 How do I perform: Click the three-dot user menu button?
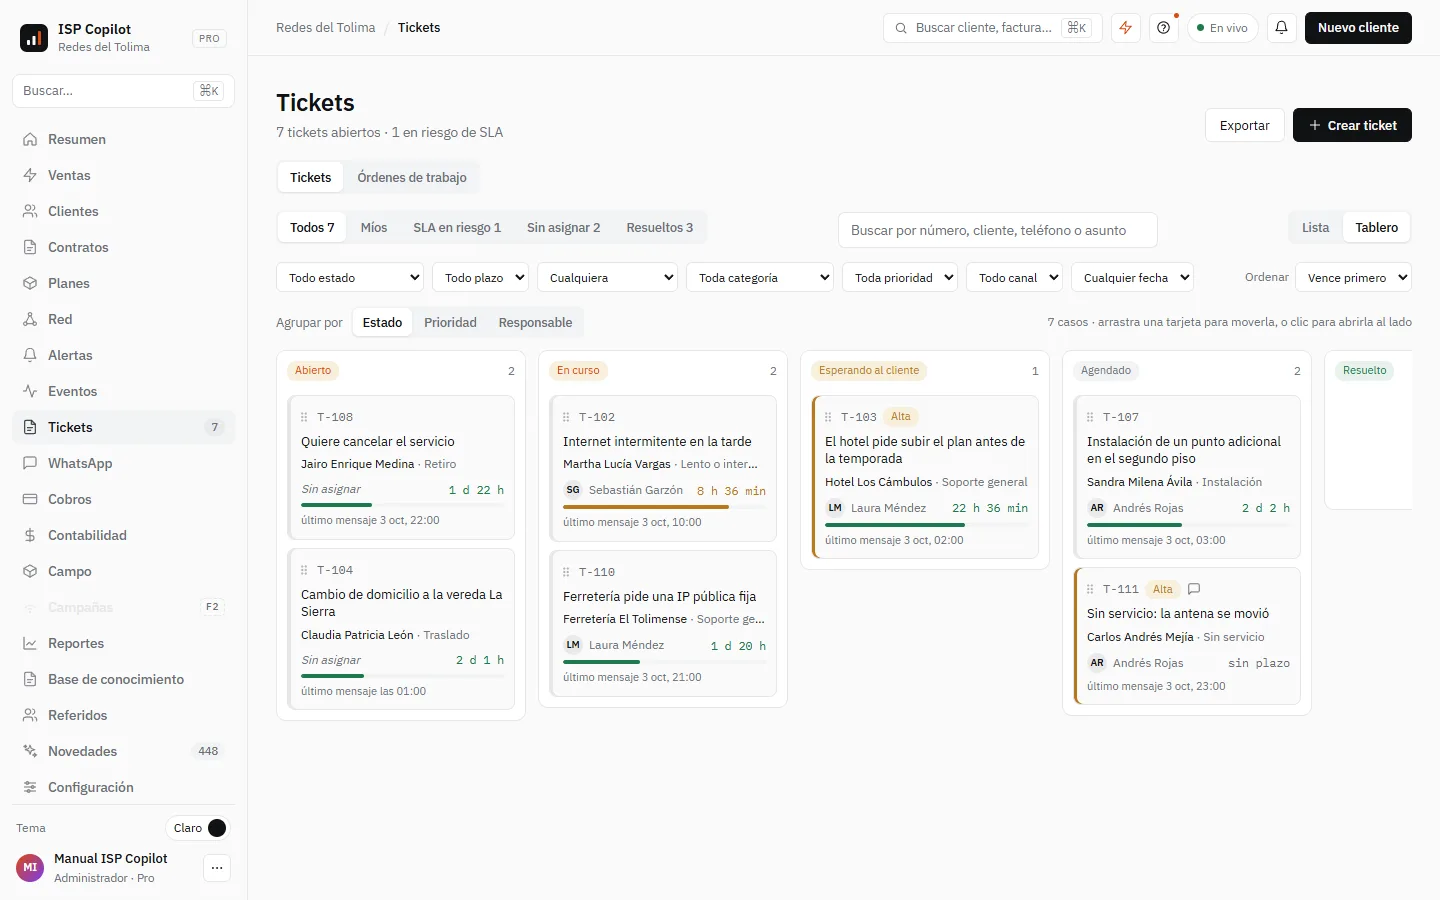point(217,868)
